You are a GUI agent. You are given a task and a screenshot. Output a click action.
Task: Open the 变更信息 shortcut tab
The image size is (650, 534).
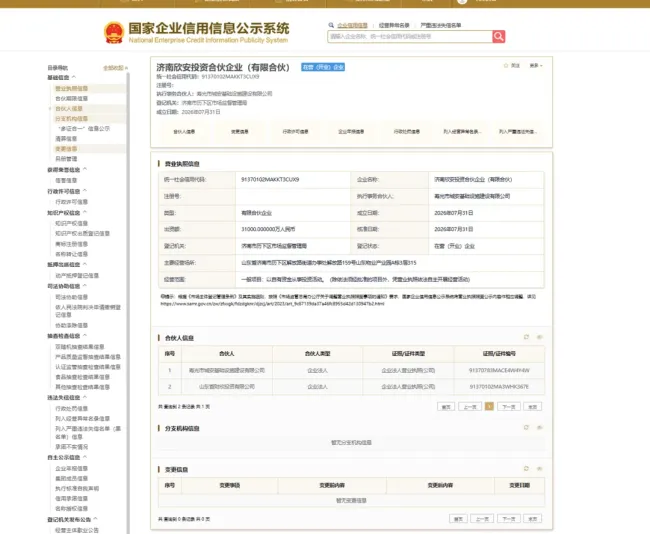pos(240,132)
